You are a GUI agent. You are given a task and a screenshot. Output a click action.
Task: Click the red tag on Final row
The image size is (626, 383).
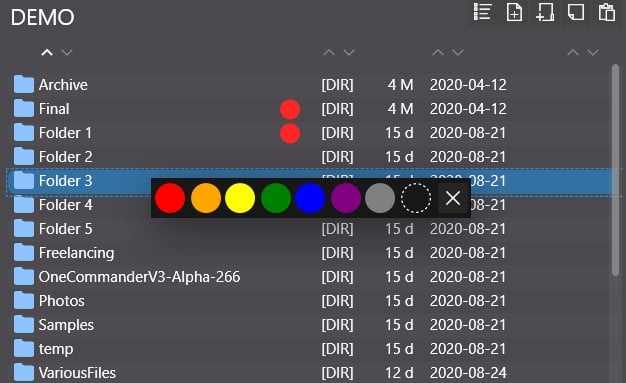(x=290, y=109)
